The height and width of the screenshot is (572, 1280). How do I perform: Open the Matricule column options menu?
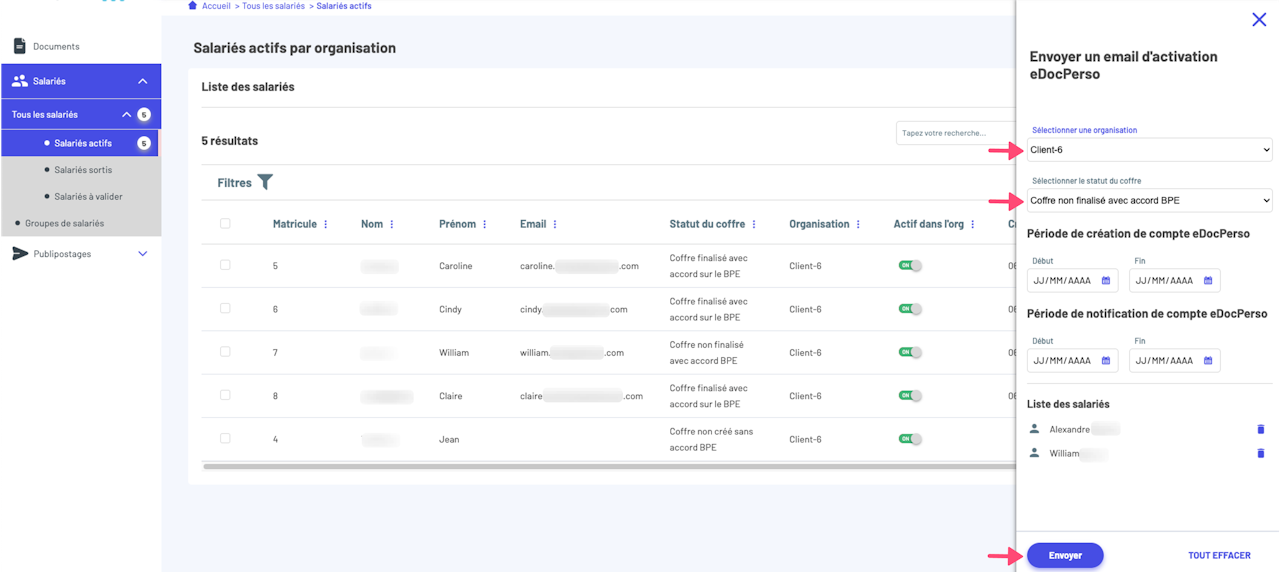tap(326, 224)
